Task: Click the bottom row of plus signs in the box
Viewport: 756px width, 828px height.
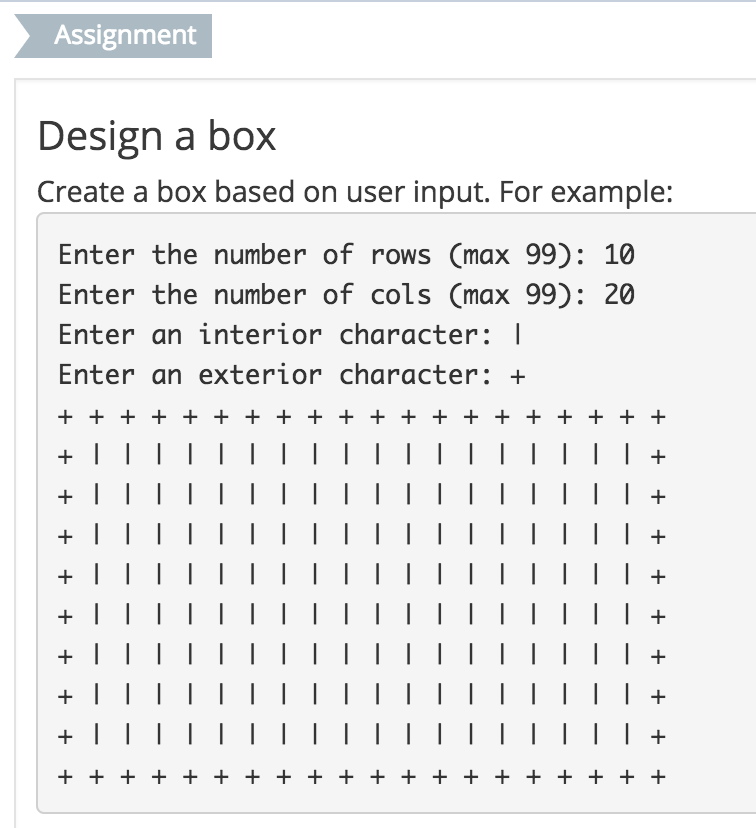Action: click(362, 777)
